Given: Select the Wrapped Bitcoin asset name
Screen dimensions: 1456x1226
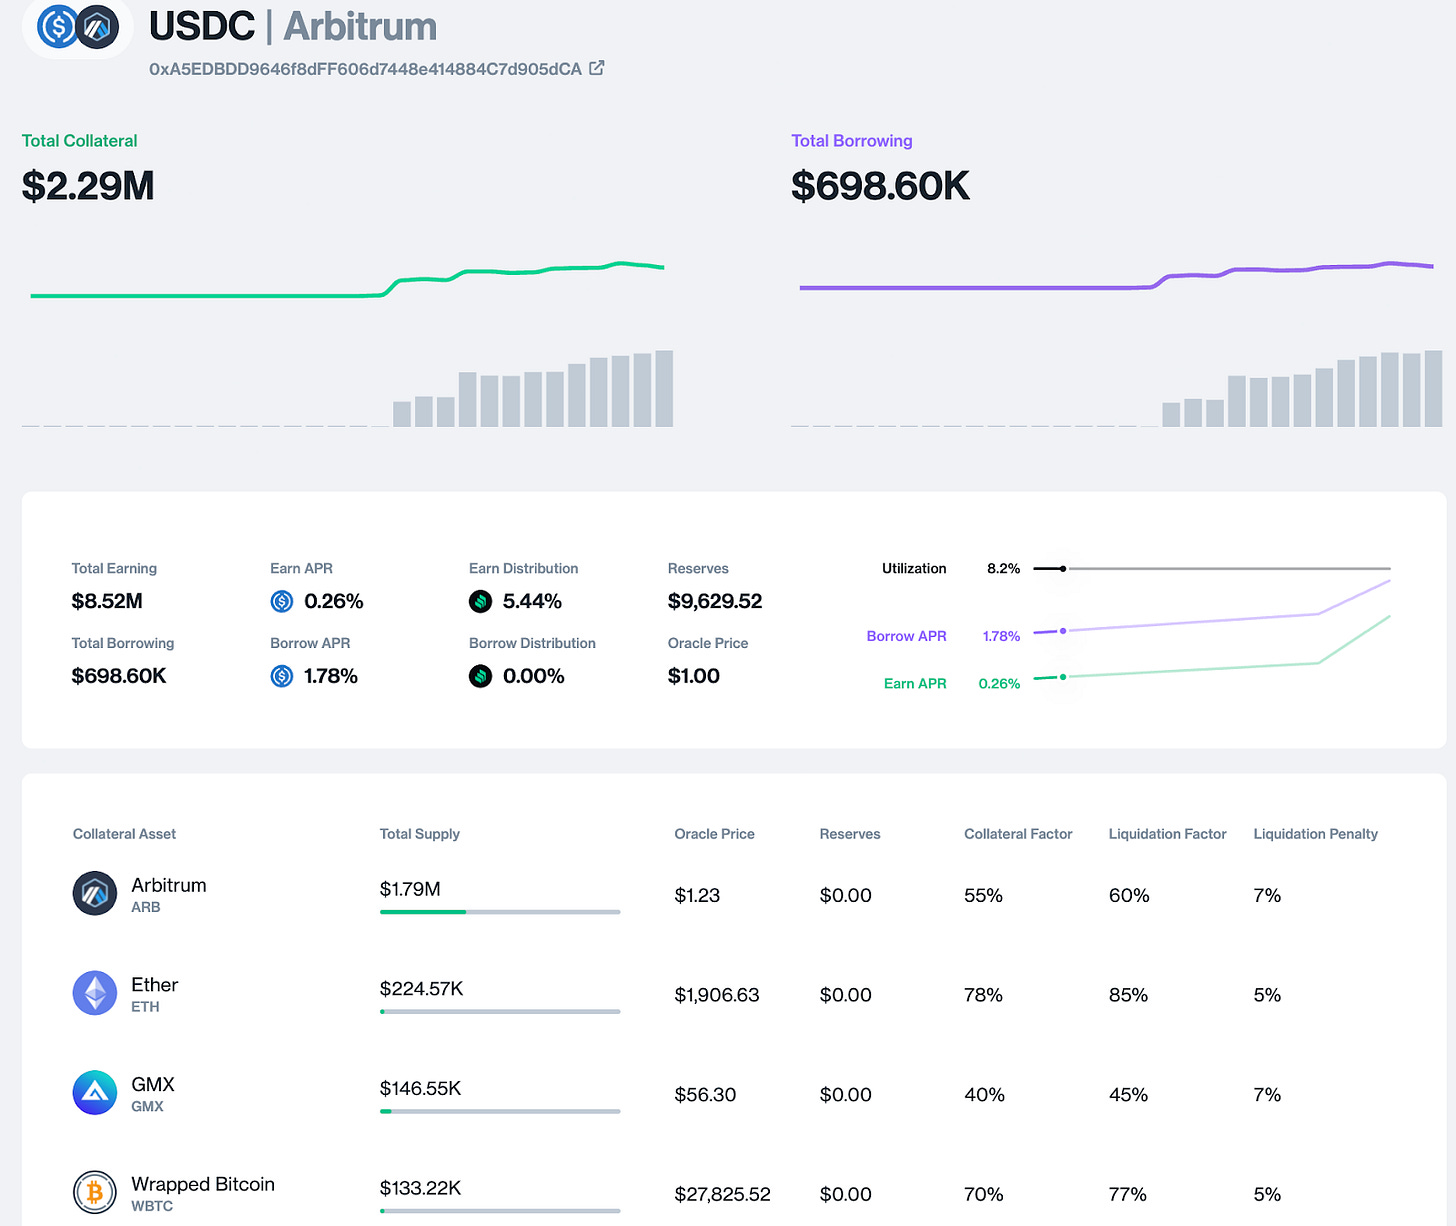Looking at the screenshot, I should [203, 1184].
